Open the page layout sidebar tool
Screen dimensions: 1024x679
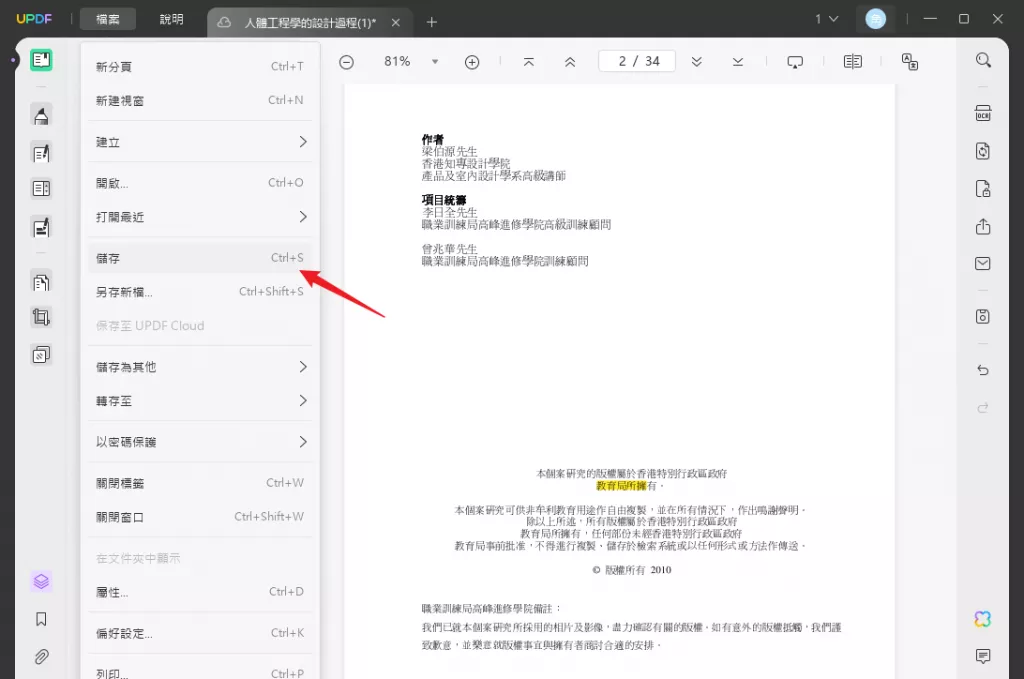pyautogui.click(x=41, y=189)
